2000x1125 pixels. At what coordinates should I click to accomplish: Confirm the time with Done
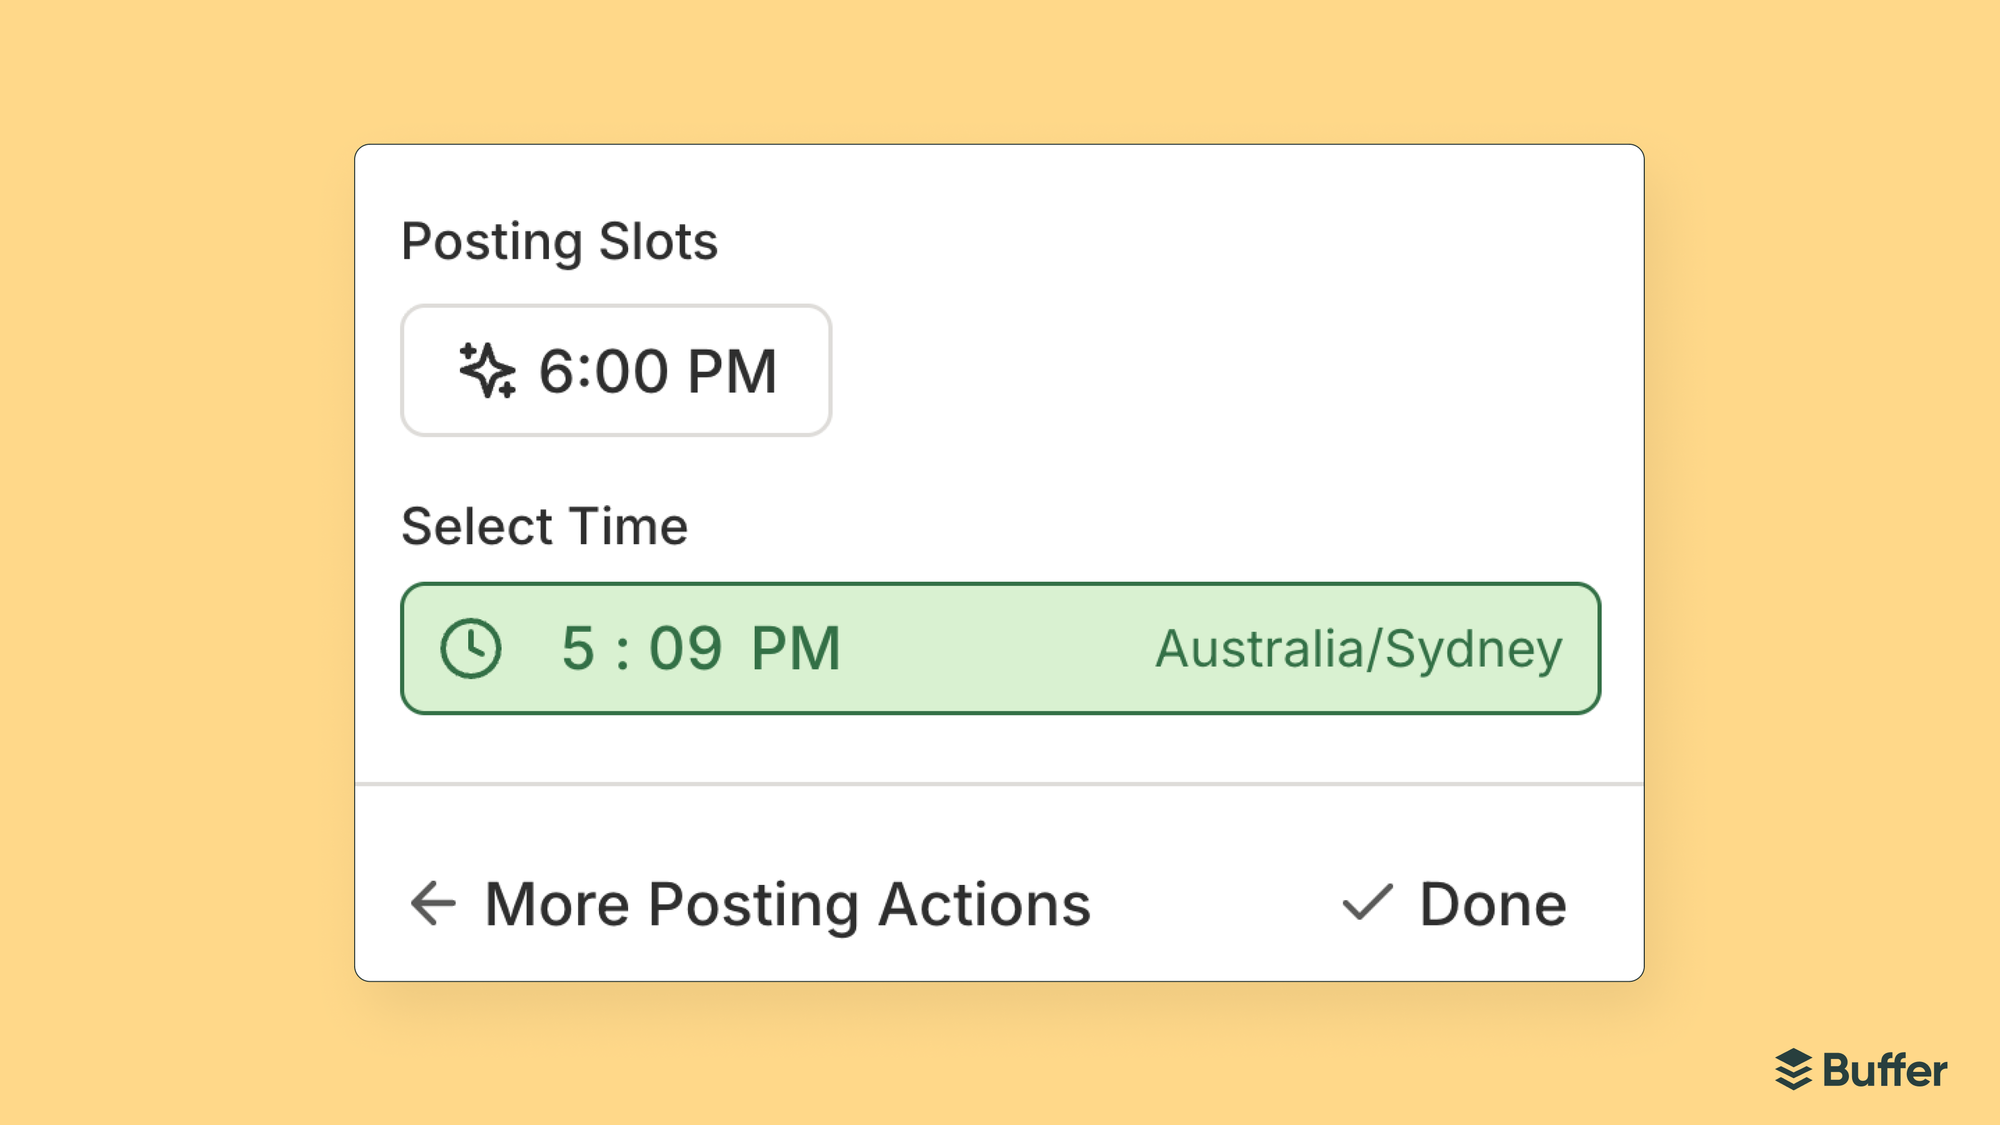pos(1492,904)
